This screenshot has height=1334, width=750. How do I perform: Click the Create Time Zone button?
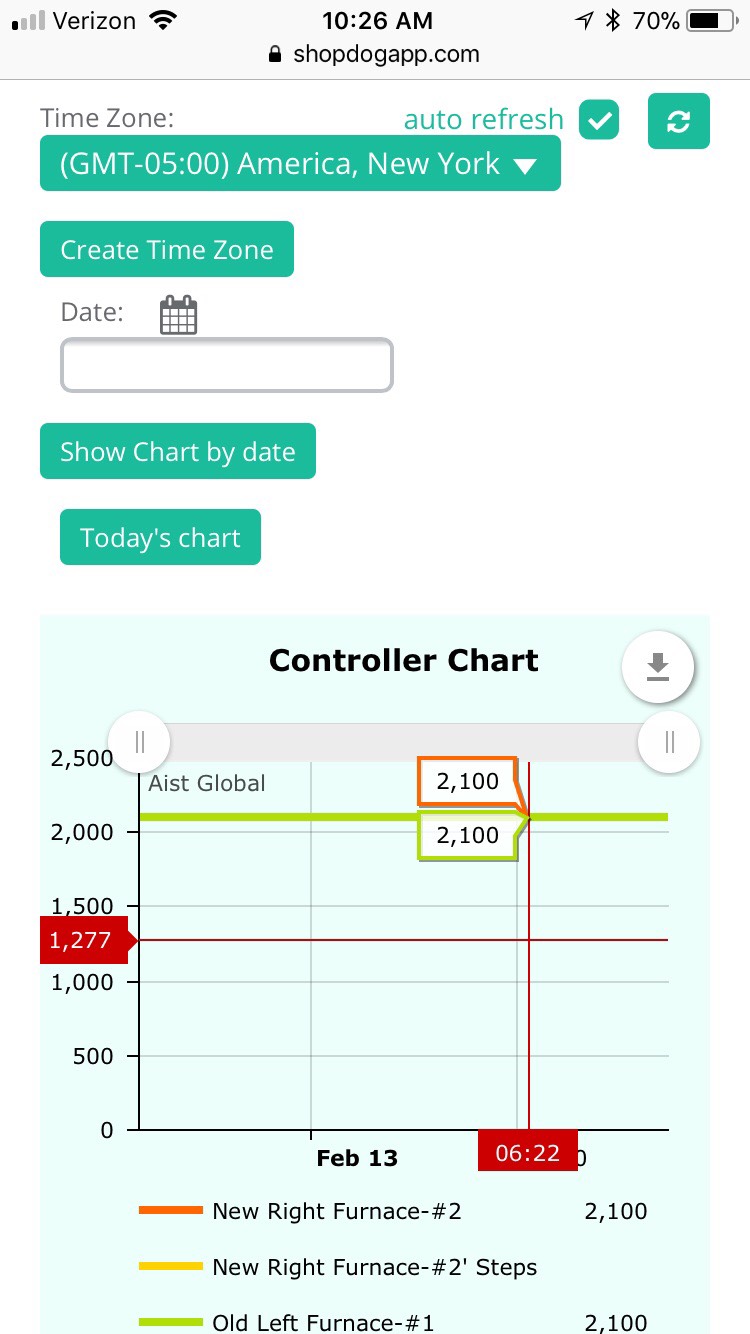pos(167,249)
